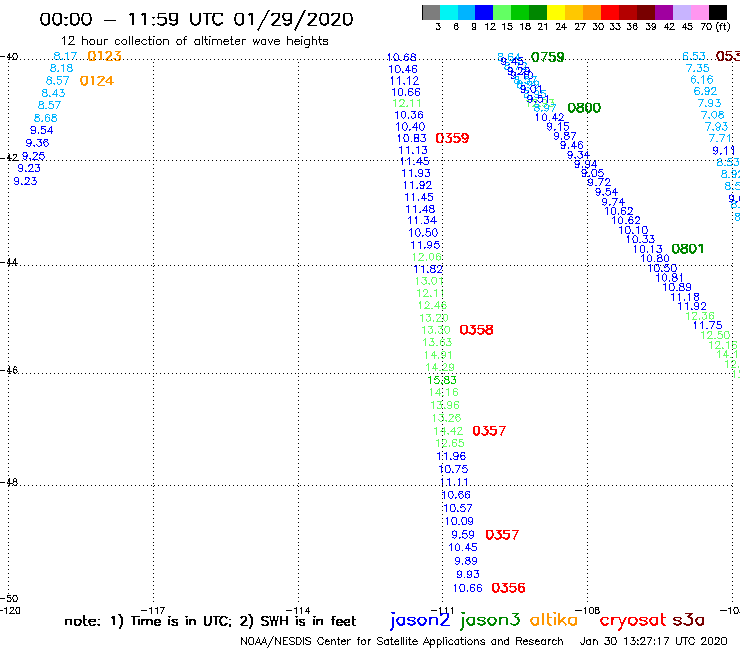The width and height of the screenshot is (740, 650).
Task: Click the timestamp 'Jan 30 13:27:17 UTC 2020'
Action: tap(653, 641)
